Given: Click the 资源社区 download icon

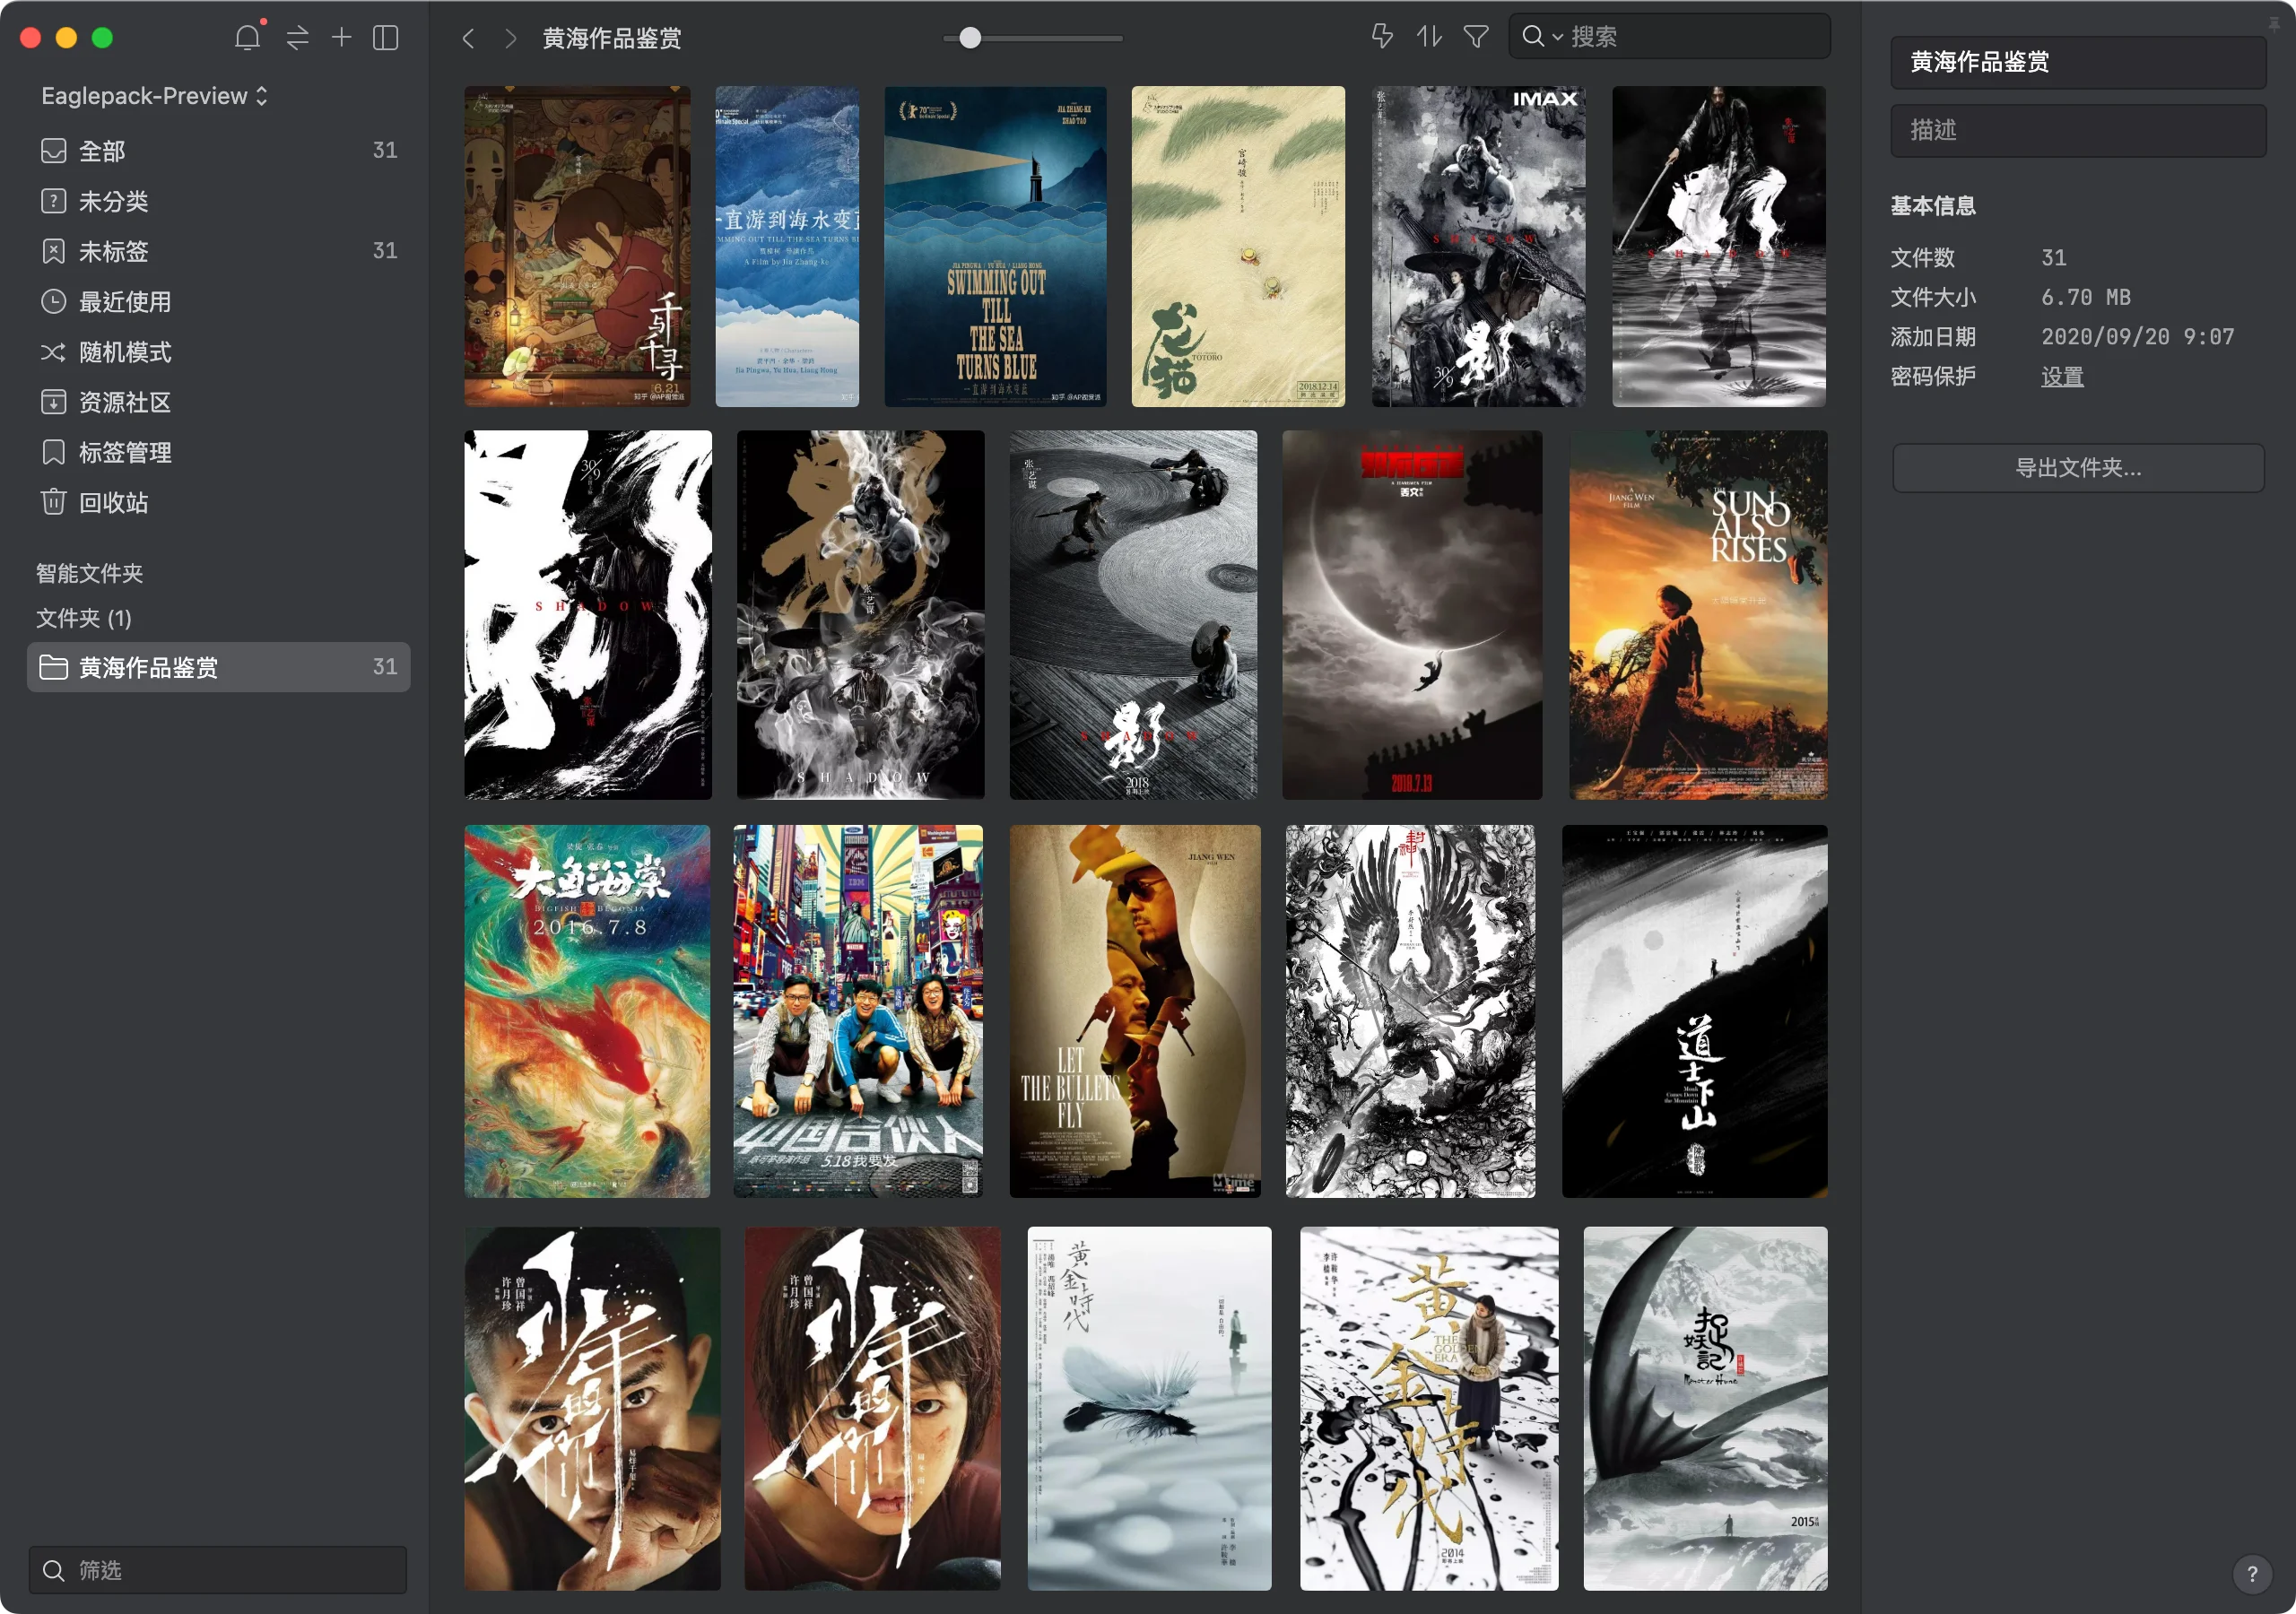Looking at the screenshot, I should [53, 402].
